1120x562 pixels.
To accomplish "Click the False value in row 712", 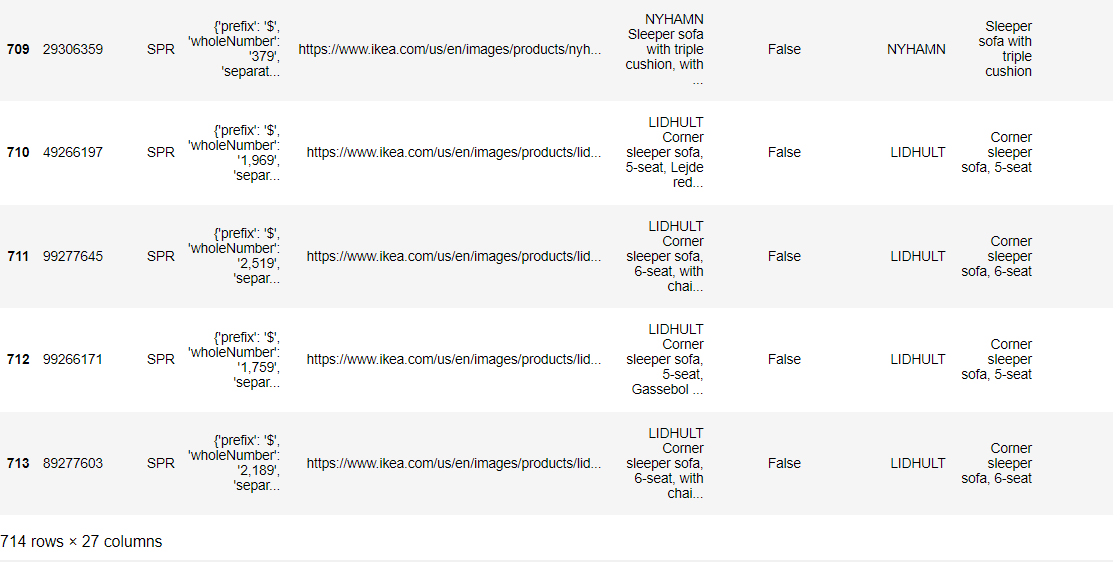I will 784,360.
